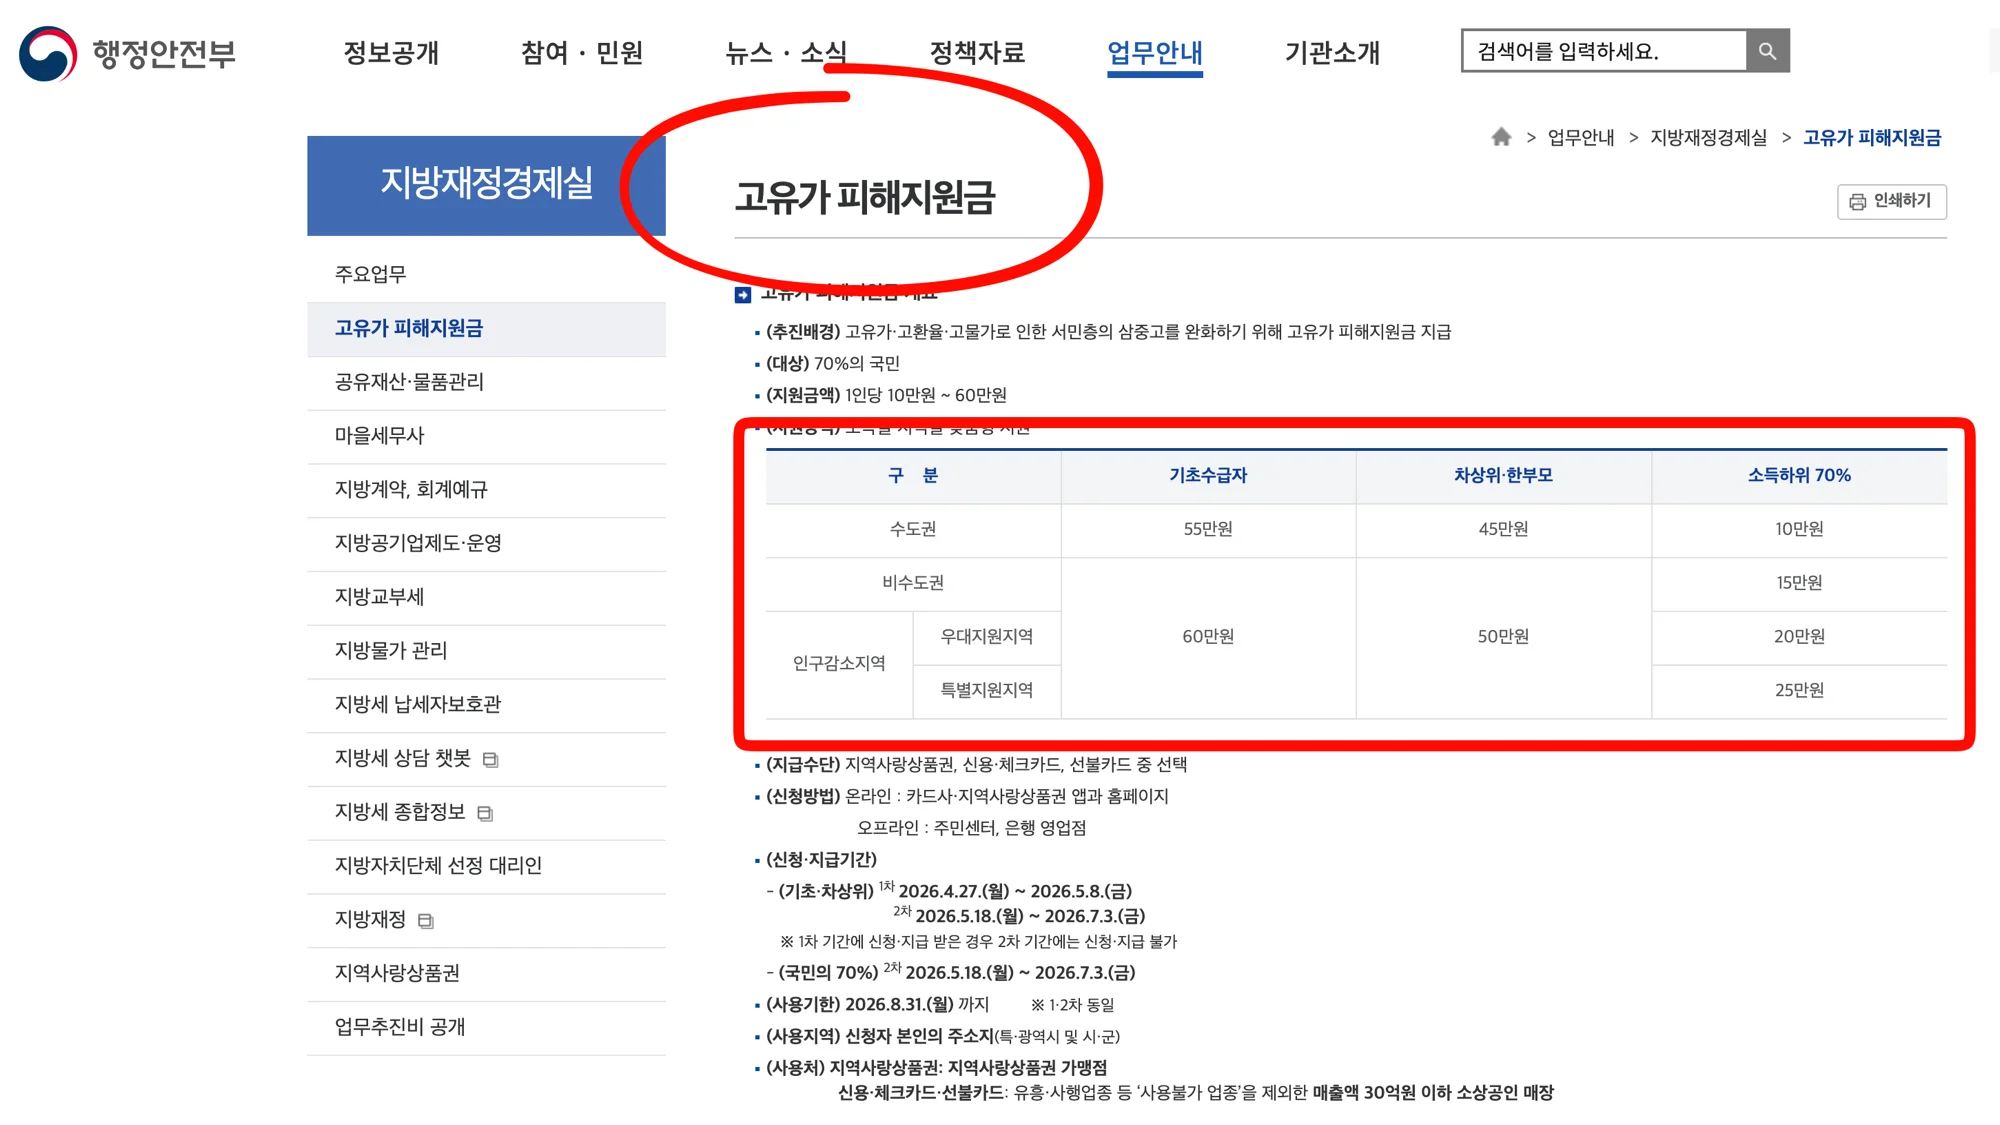Screen dimensions: 2000x1125
Task: Select 주요업무 in the sidebar
Action: tap(486, 274)
